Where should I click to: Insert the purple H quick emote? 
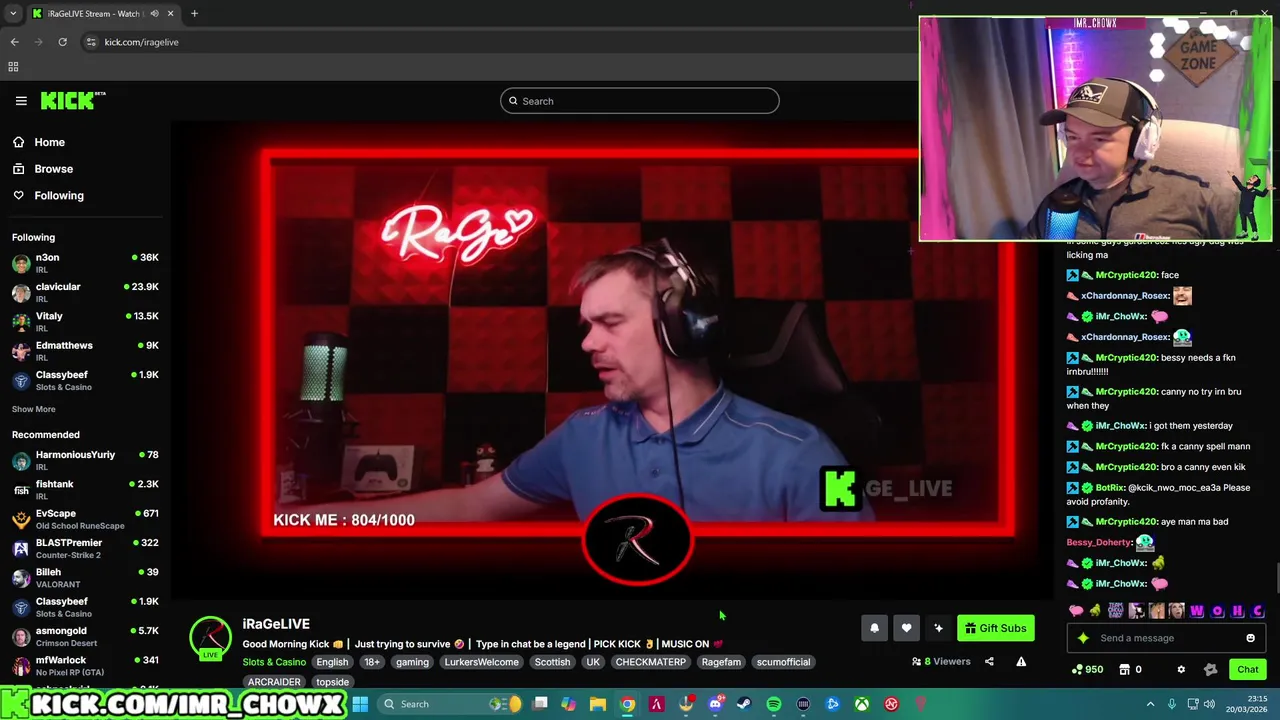(1237, 611)
